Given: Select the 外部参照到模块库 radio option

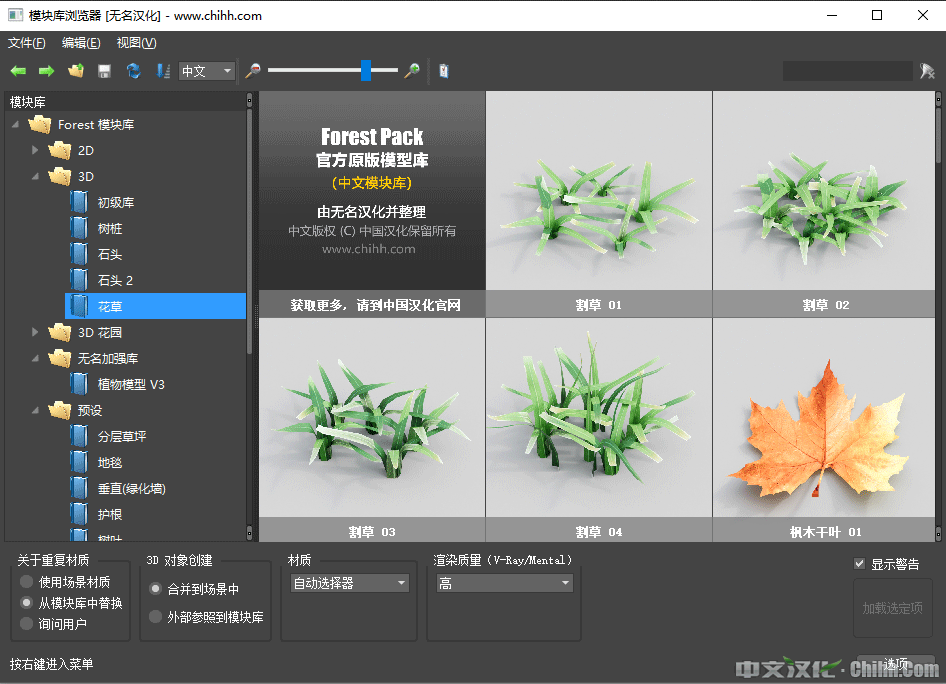Looking at the screenshot, I should point(155,617).
